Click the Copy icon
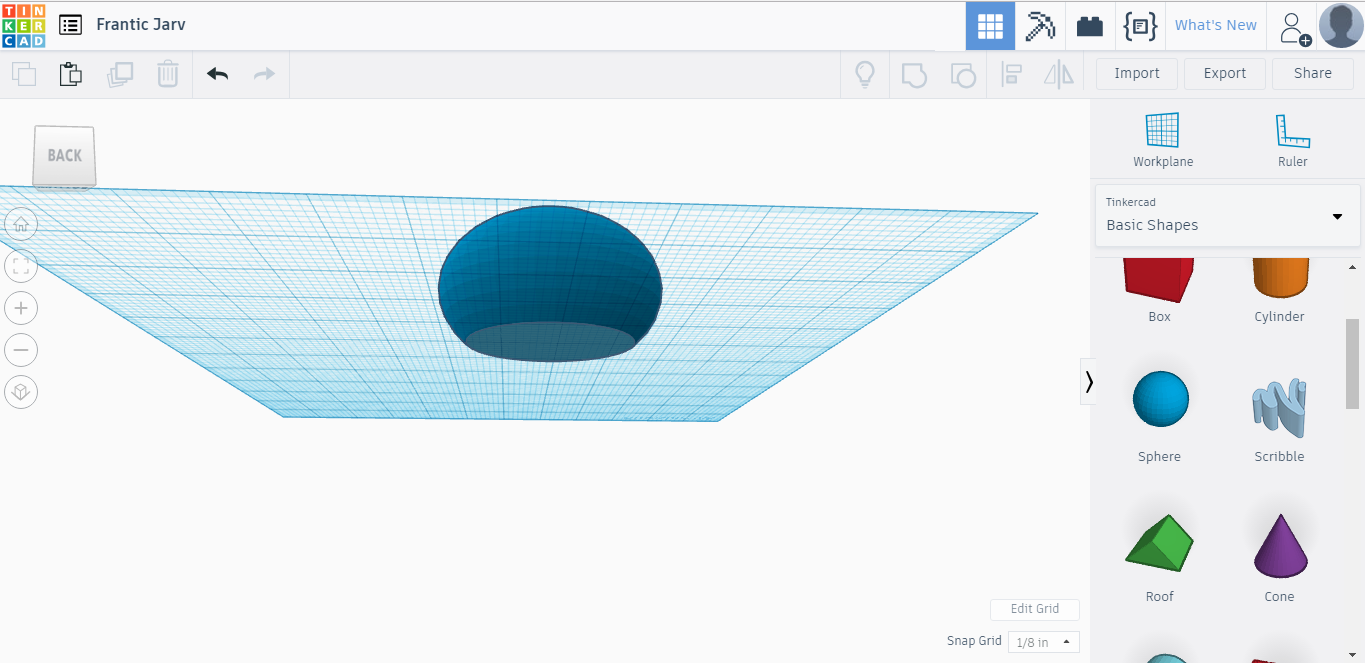1365x663 pixels. (24, 74)
